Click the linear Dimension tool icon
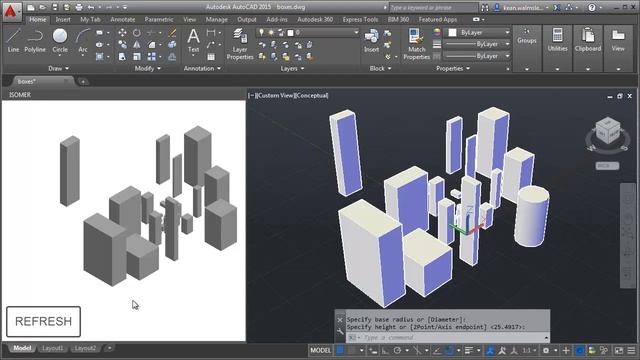This screenshot has width=640, height=360. click(x=211, y=33)
